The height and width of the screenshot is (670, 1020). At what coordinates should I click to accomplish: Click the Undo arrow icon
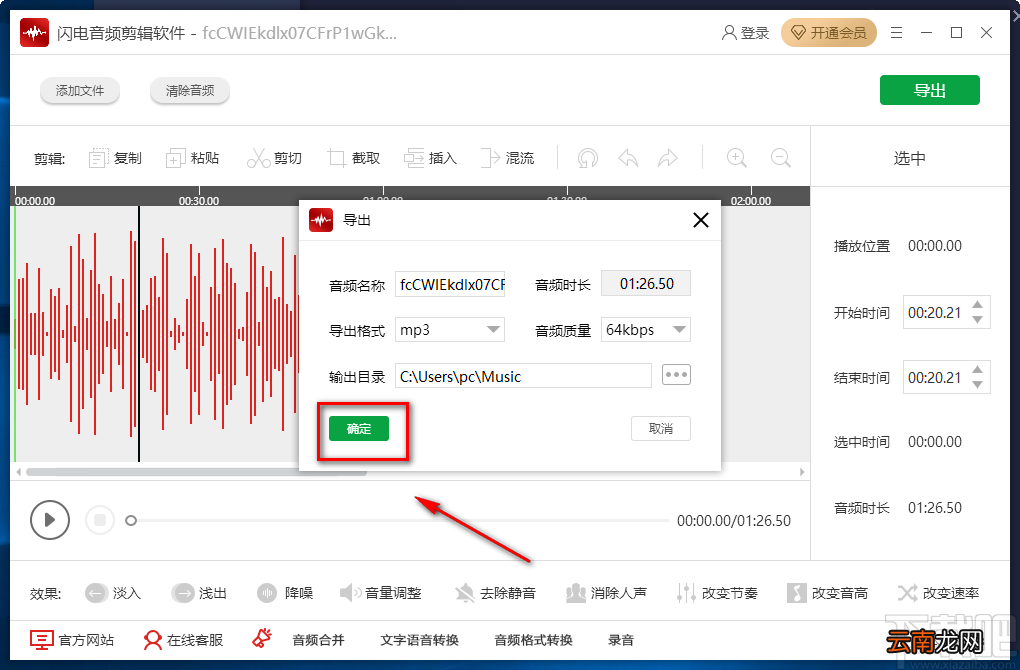click(x=628, y=158)
